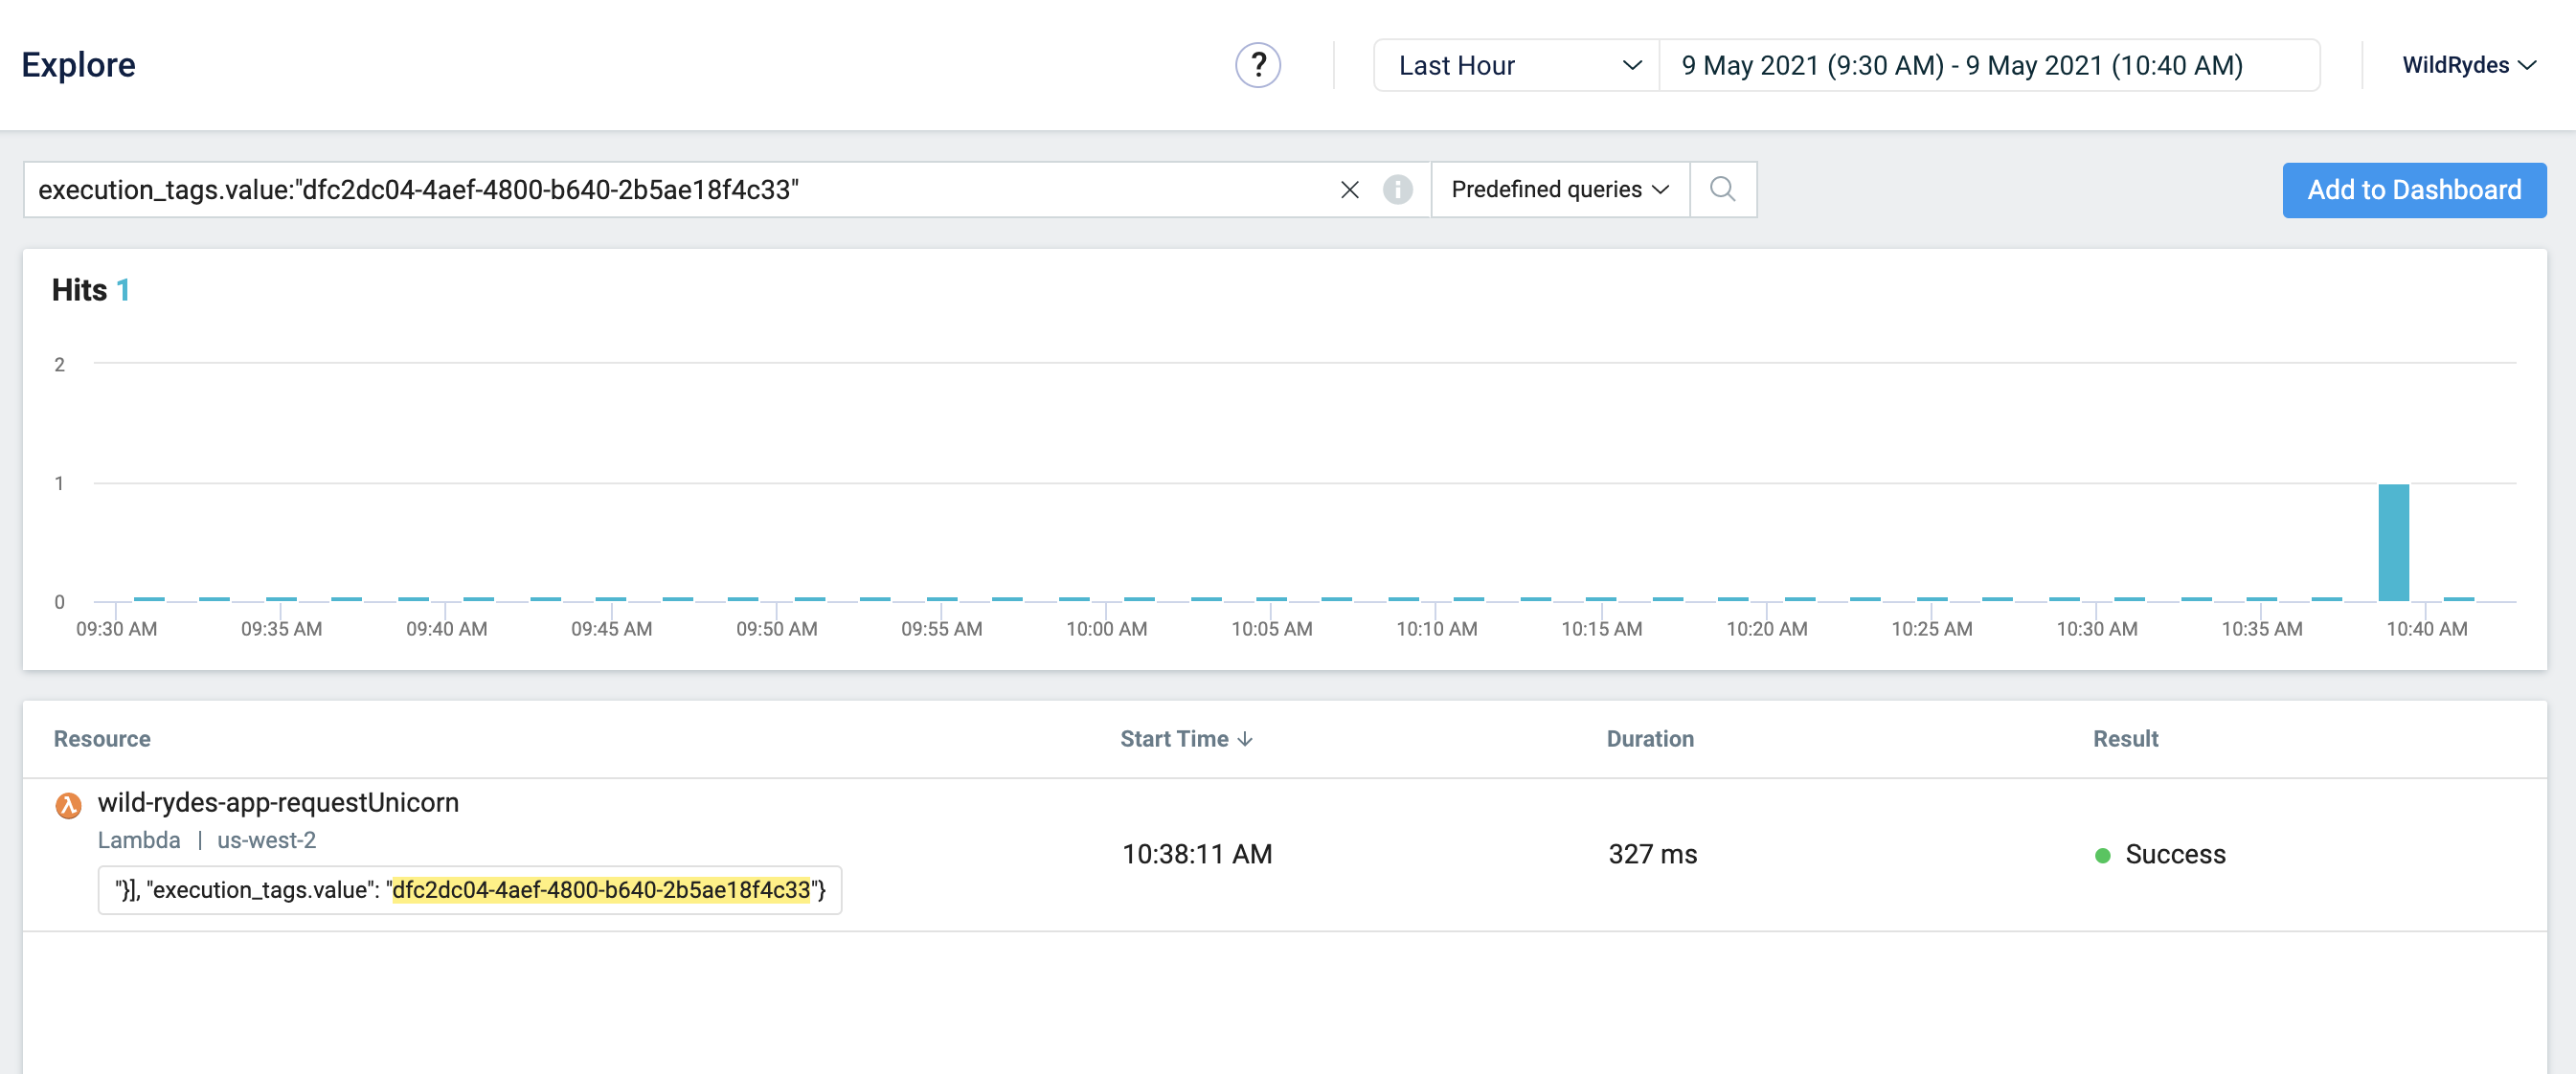Open the help question mark icon
Viewport: 2576px width, 1074px height.
pos(1257,66)
